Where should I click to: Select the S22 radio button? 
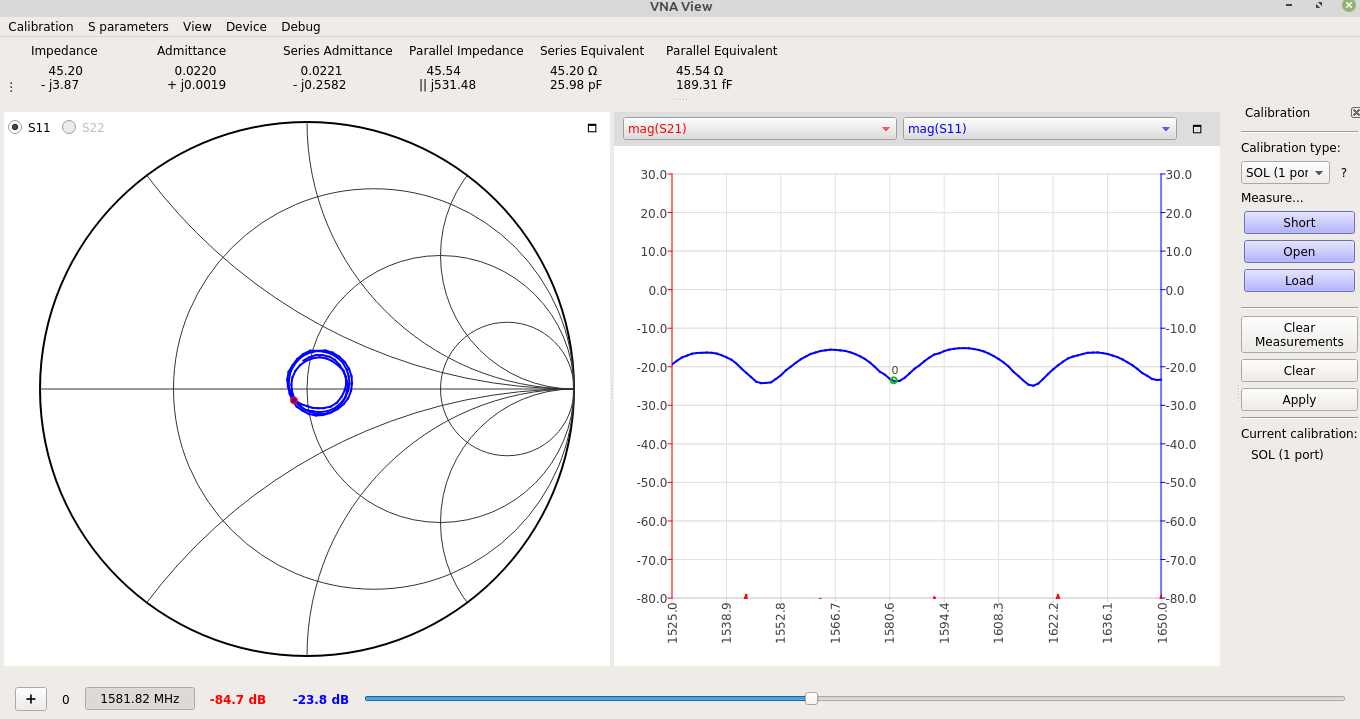click(69, 127)
